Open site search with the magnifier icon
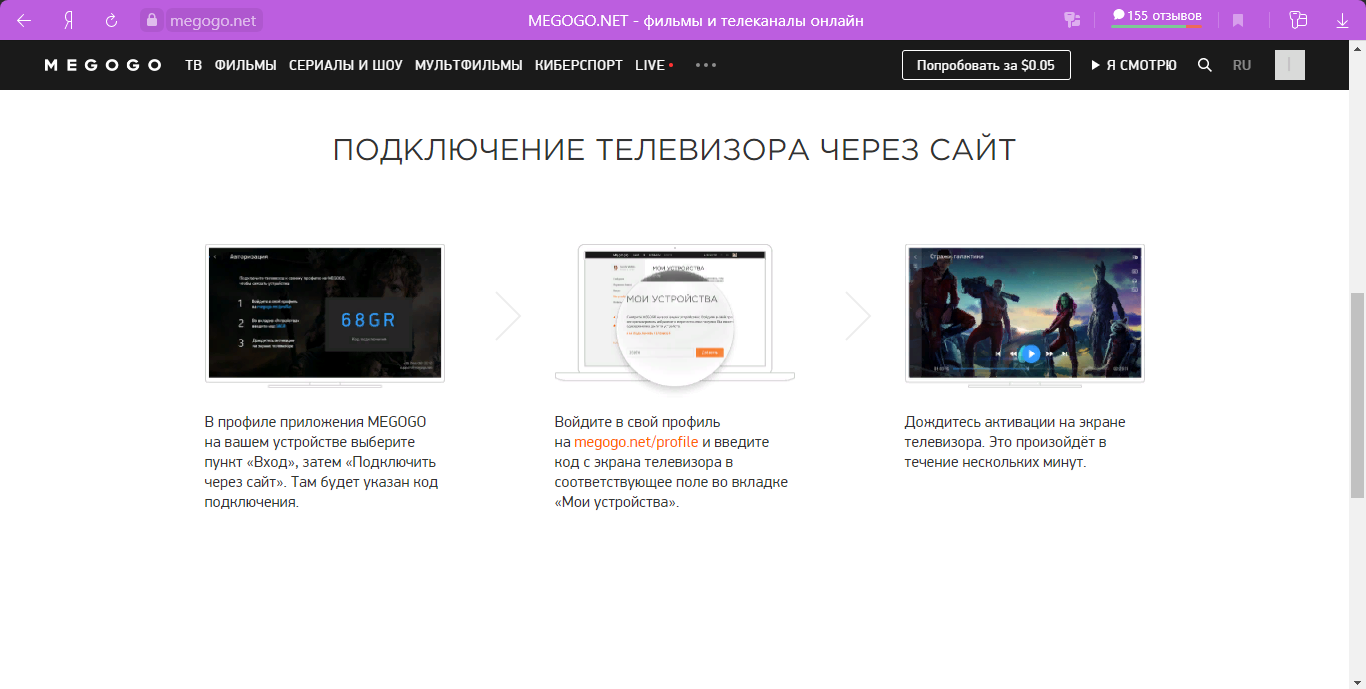 (1205, 65)
